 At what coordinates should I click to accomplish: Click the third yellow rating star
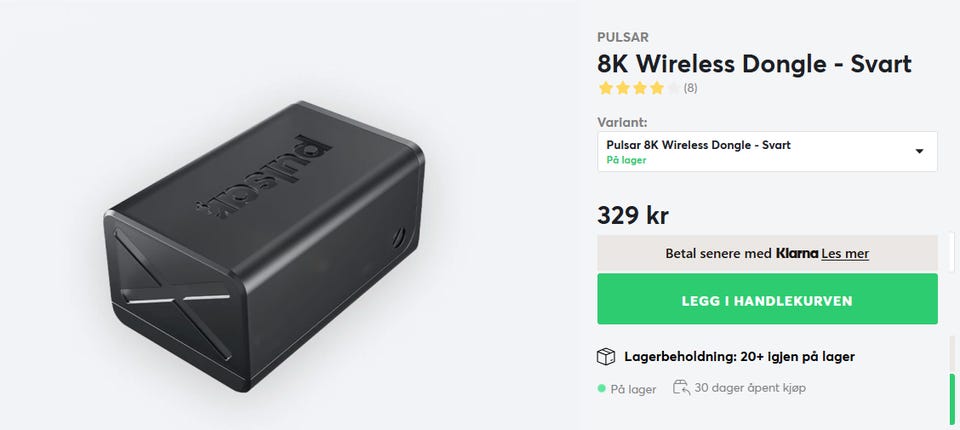tap(640, 88)
